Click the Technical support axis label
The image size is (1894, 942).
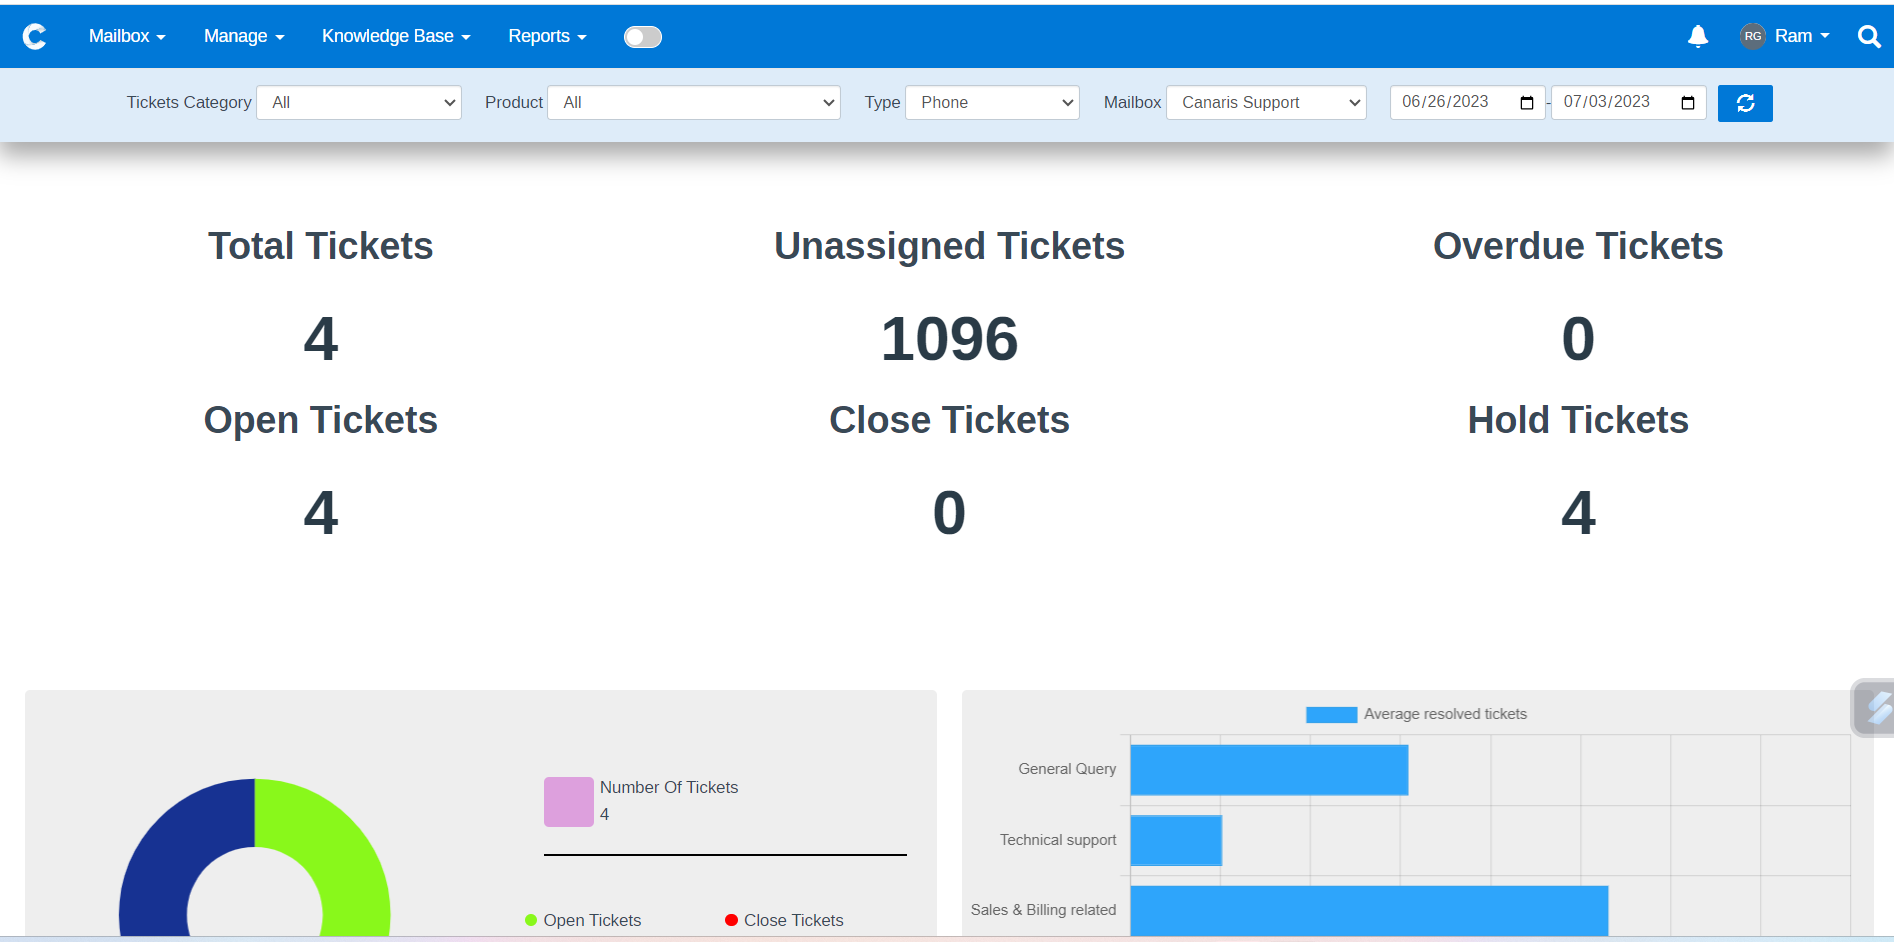[1058, 840]
